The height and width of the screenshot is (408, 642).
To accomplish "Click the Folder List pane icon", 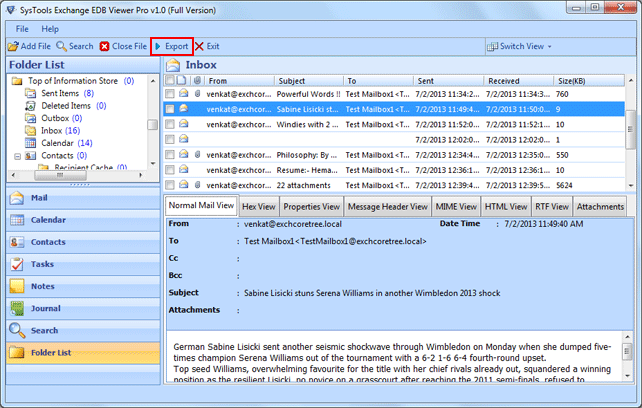I will click(17, 353).
